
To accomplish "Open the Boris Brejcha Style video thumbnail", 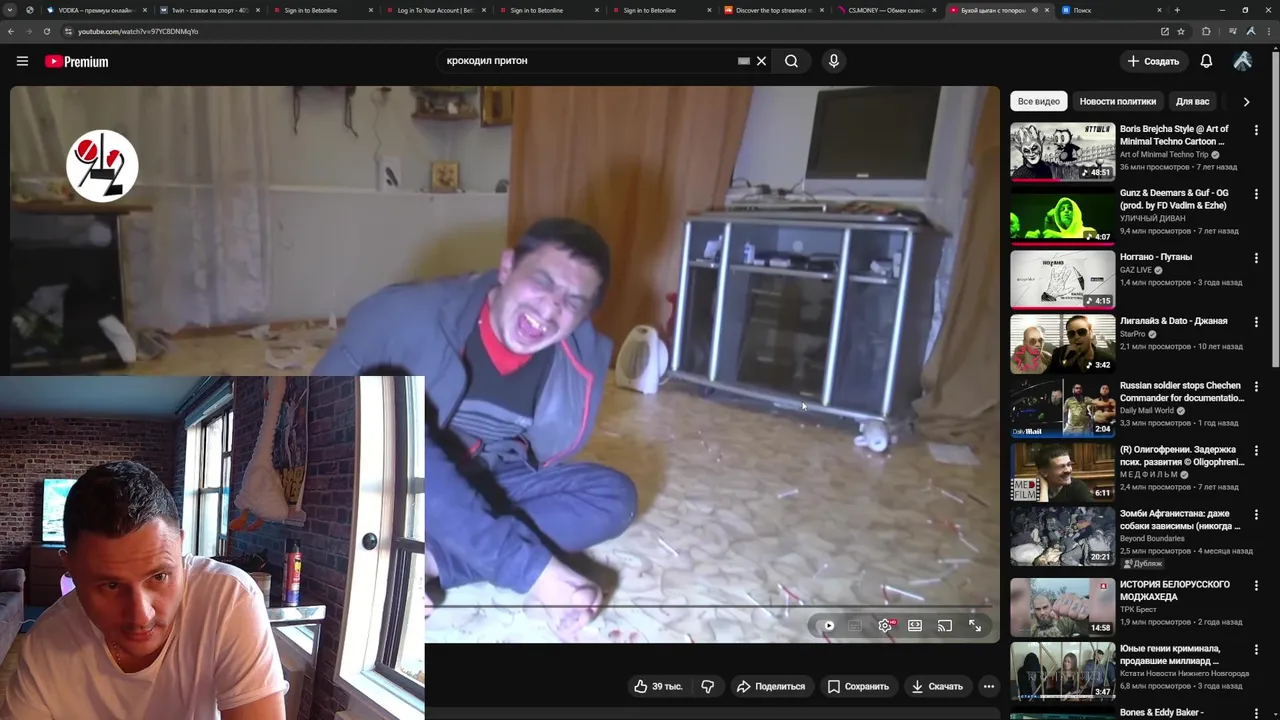I will [1062, 152].
